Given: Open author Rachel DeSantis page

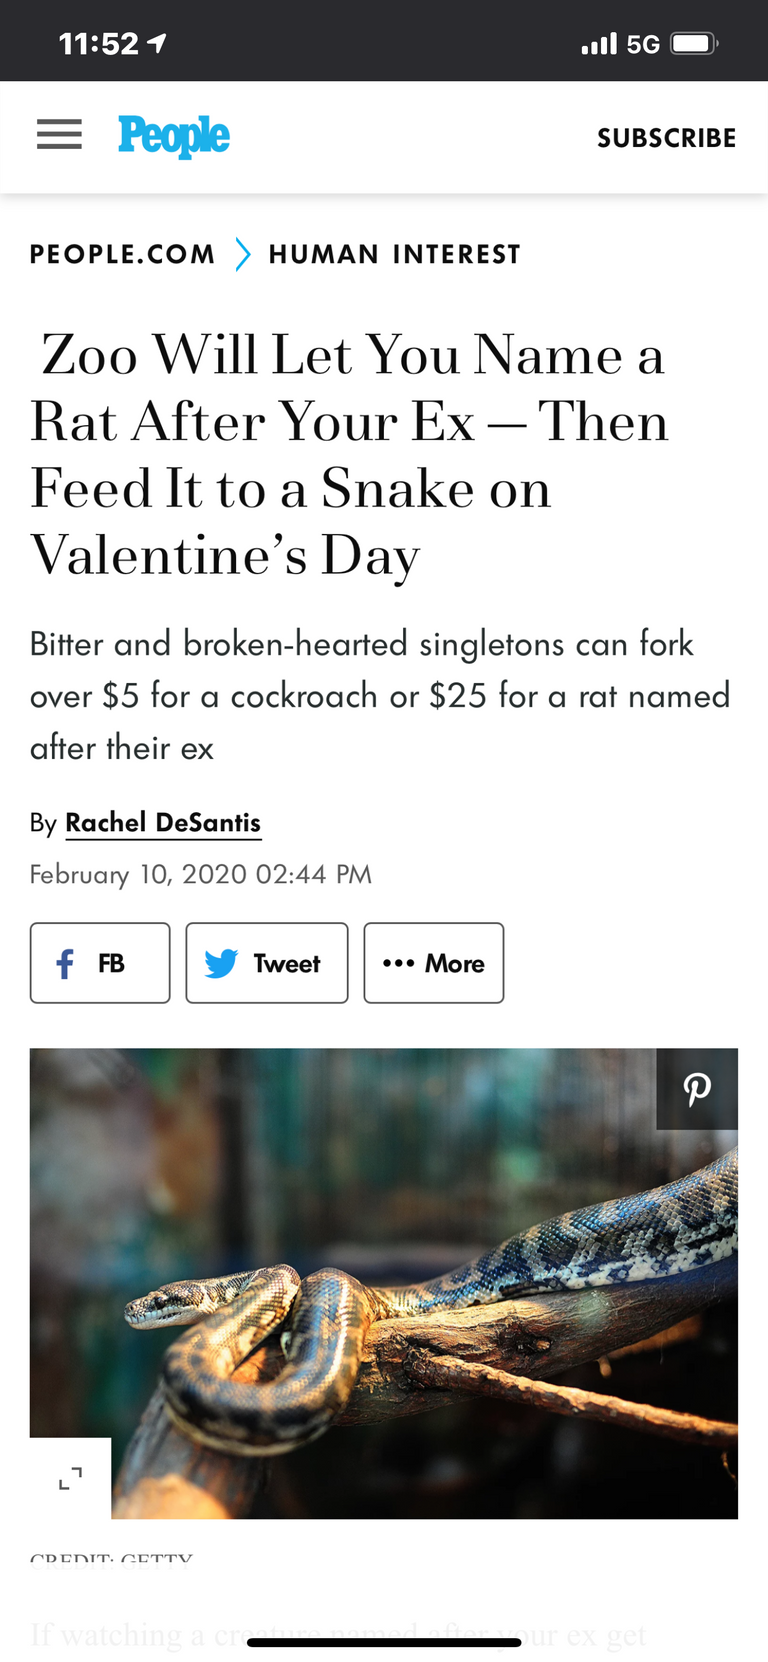Looking at the screenshot, I should click(x=163, y=823).
